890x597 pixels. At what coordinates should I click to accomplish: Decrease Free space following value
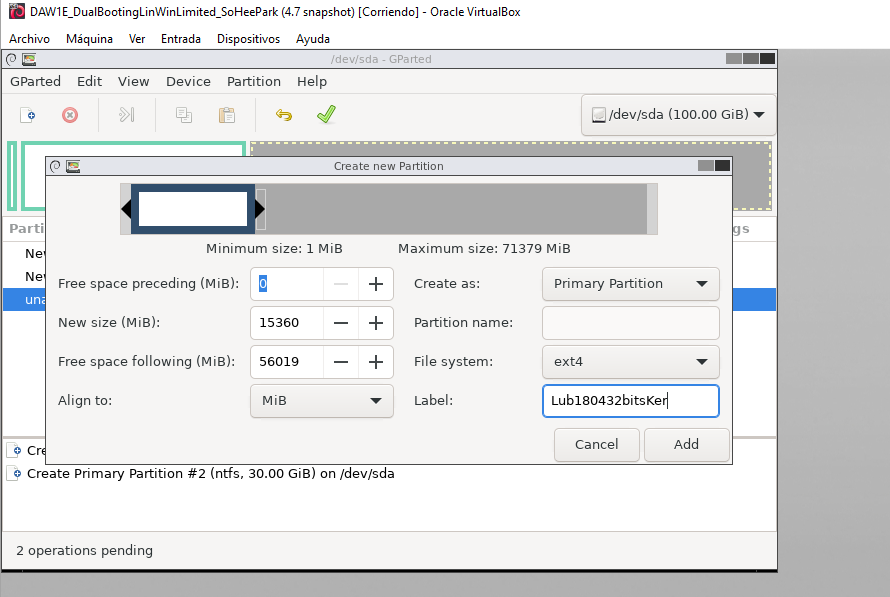pyautogui.click(x=341, y=362)
